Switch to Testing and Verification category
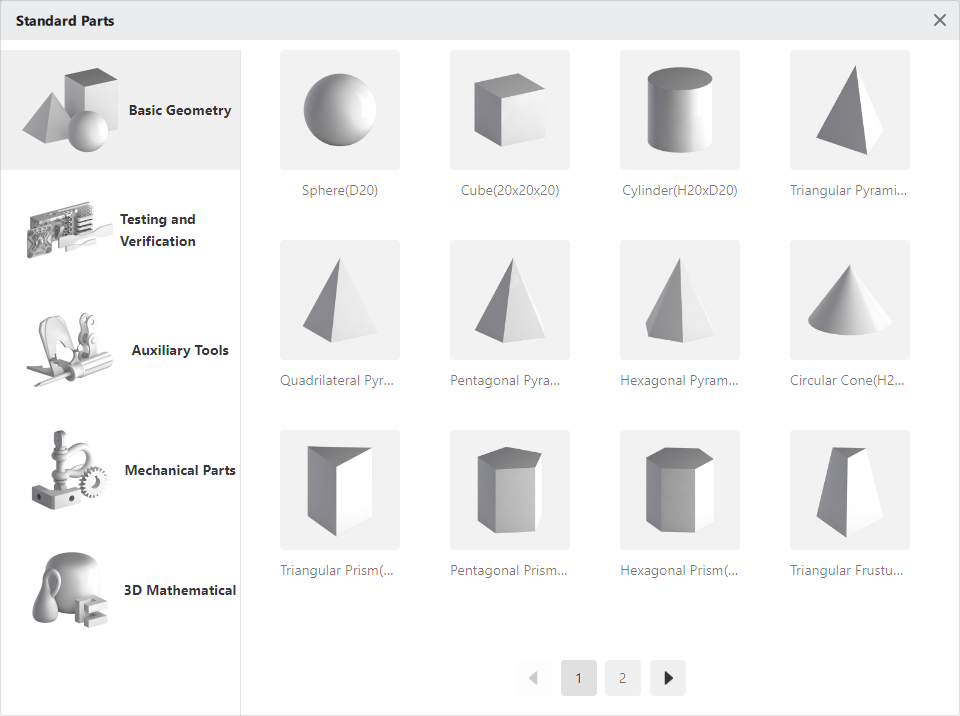The image size is (960, 716). tap(121, 230)
